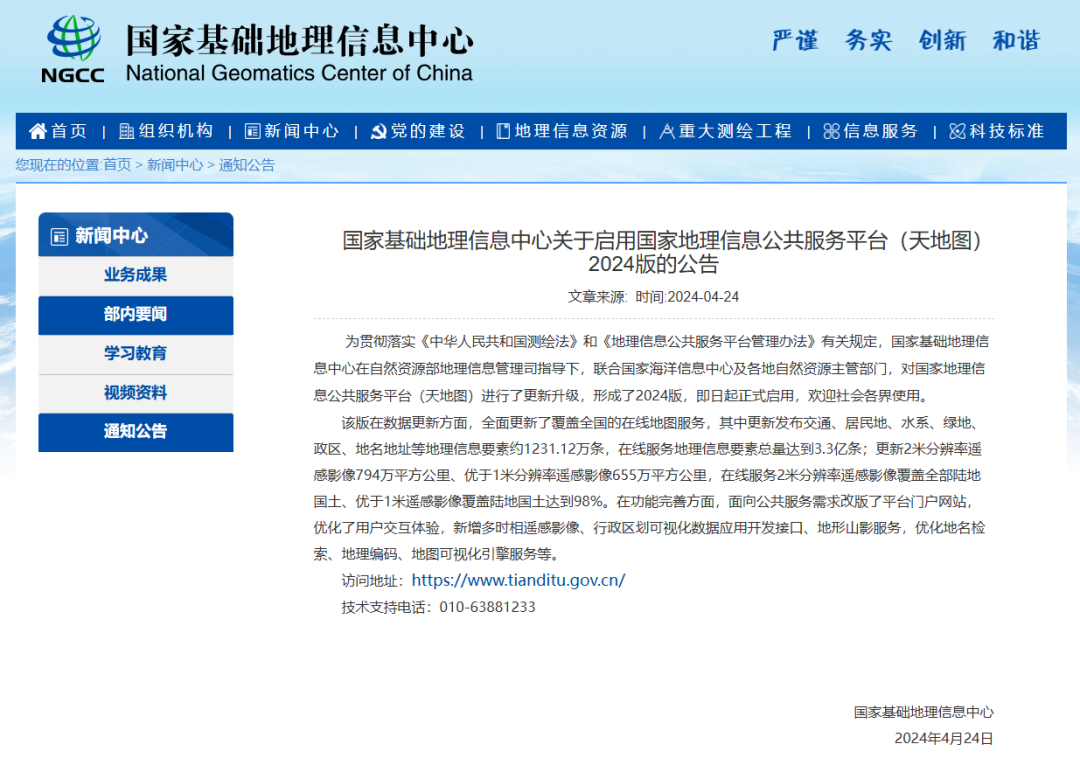This screenshot has width=1080, height=758.
Task: Open the 科技标准 menu item
Action: (1007, 131)
